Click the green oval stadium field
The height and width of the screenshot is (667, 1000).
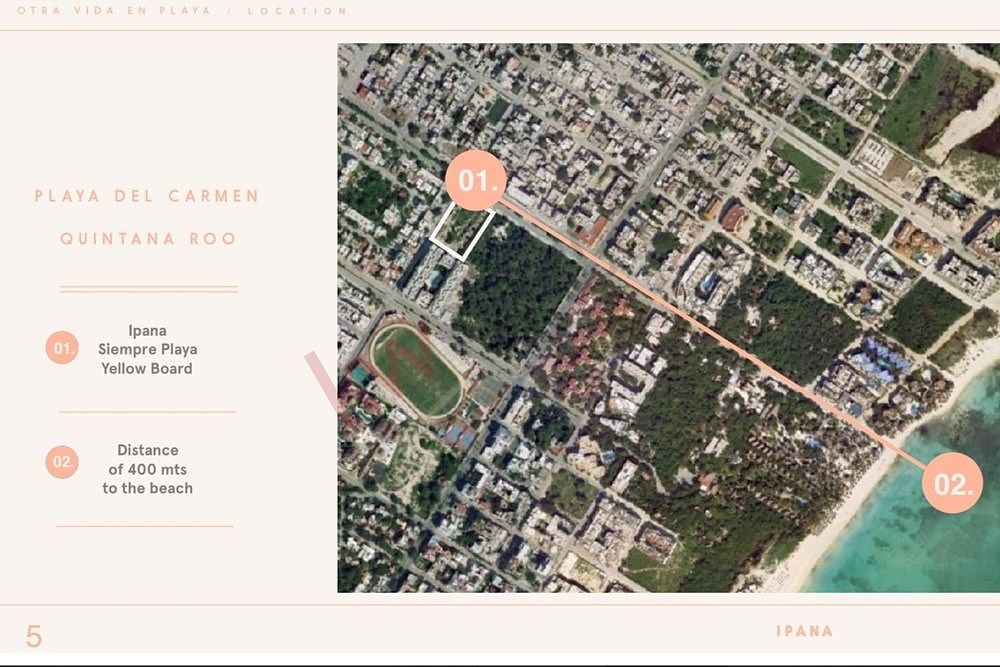[417, 370]
